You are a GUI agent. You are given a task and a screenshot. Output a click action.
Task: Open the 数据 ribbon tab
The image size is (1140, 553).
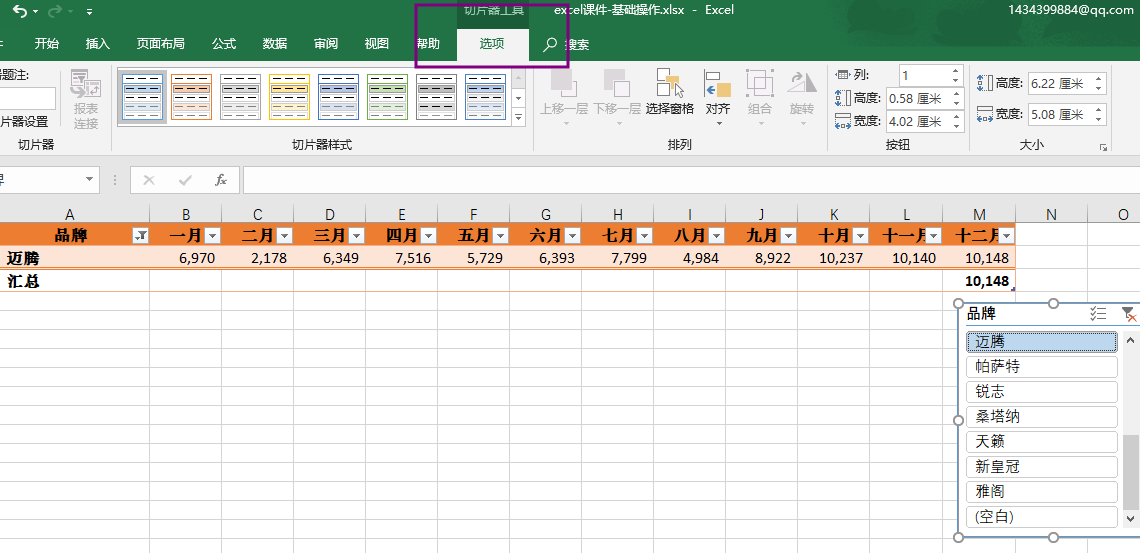click(275, 44)
